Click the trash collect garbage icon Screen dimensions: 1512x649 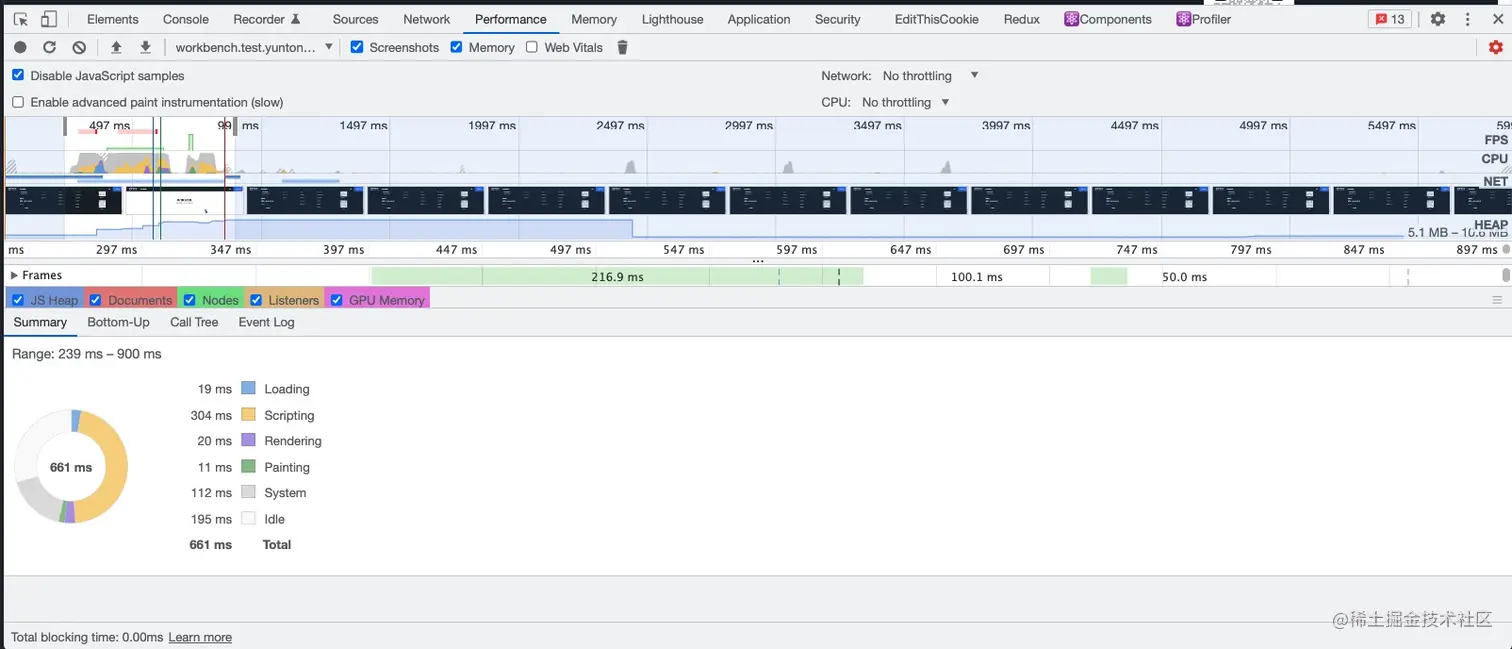(622, 47)
